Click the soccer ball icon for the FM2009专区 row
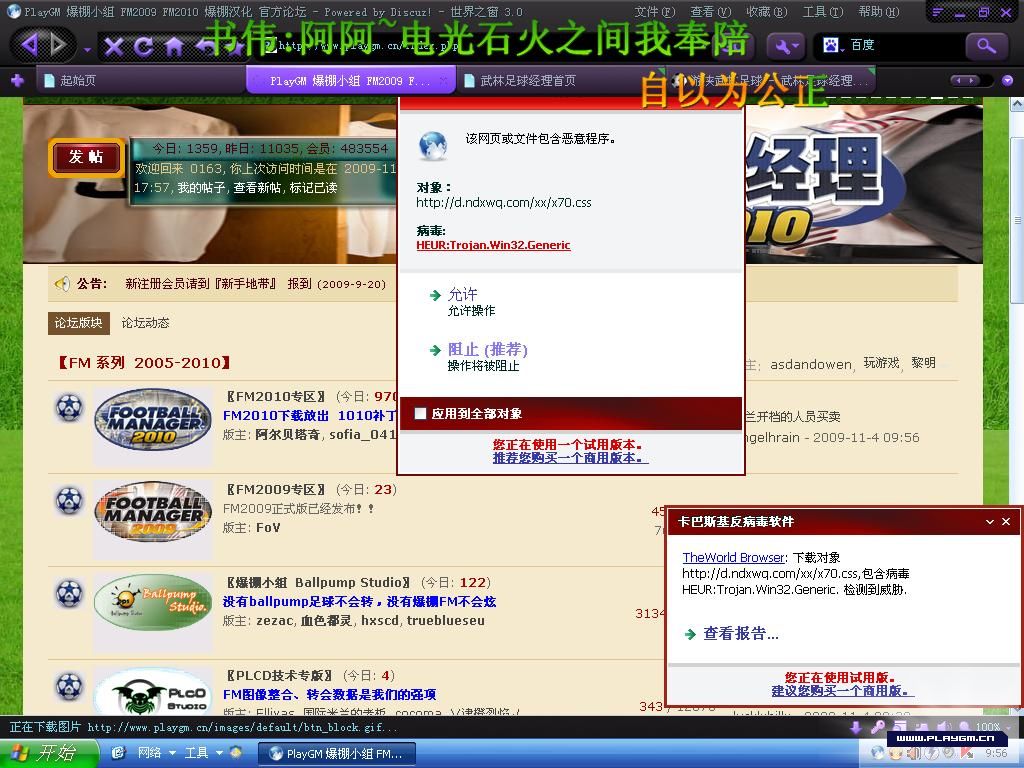Viewport: 1024px width, 768px height. pos(69,500)
